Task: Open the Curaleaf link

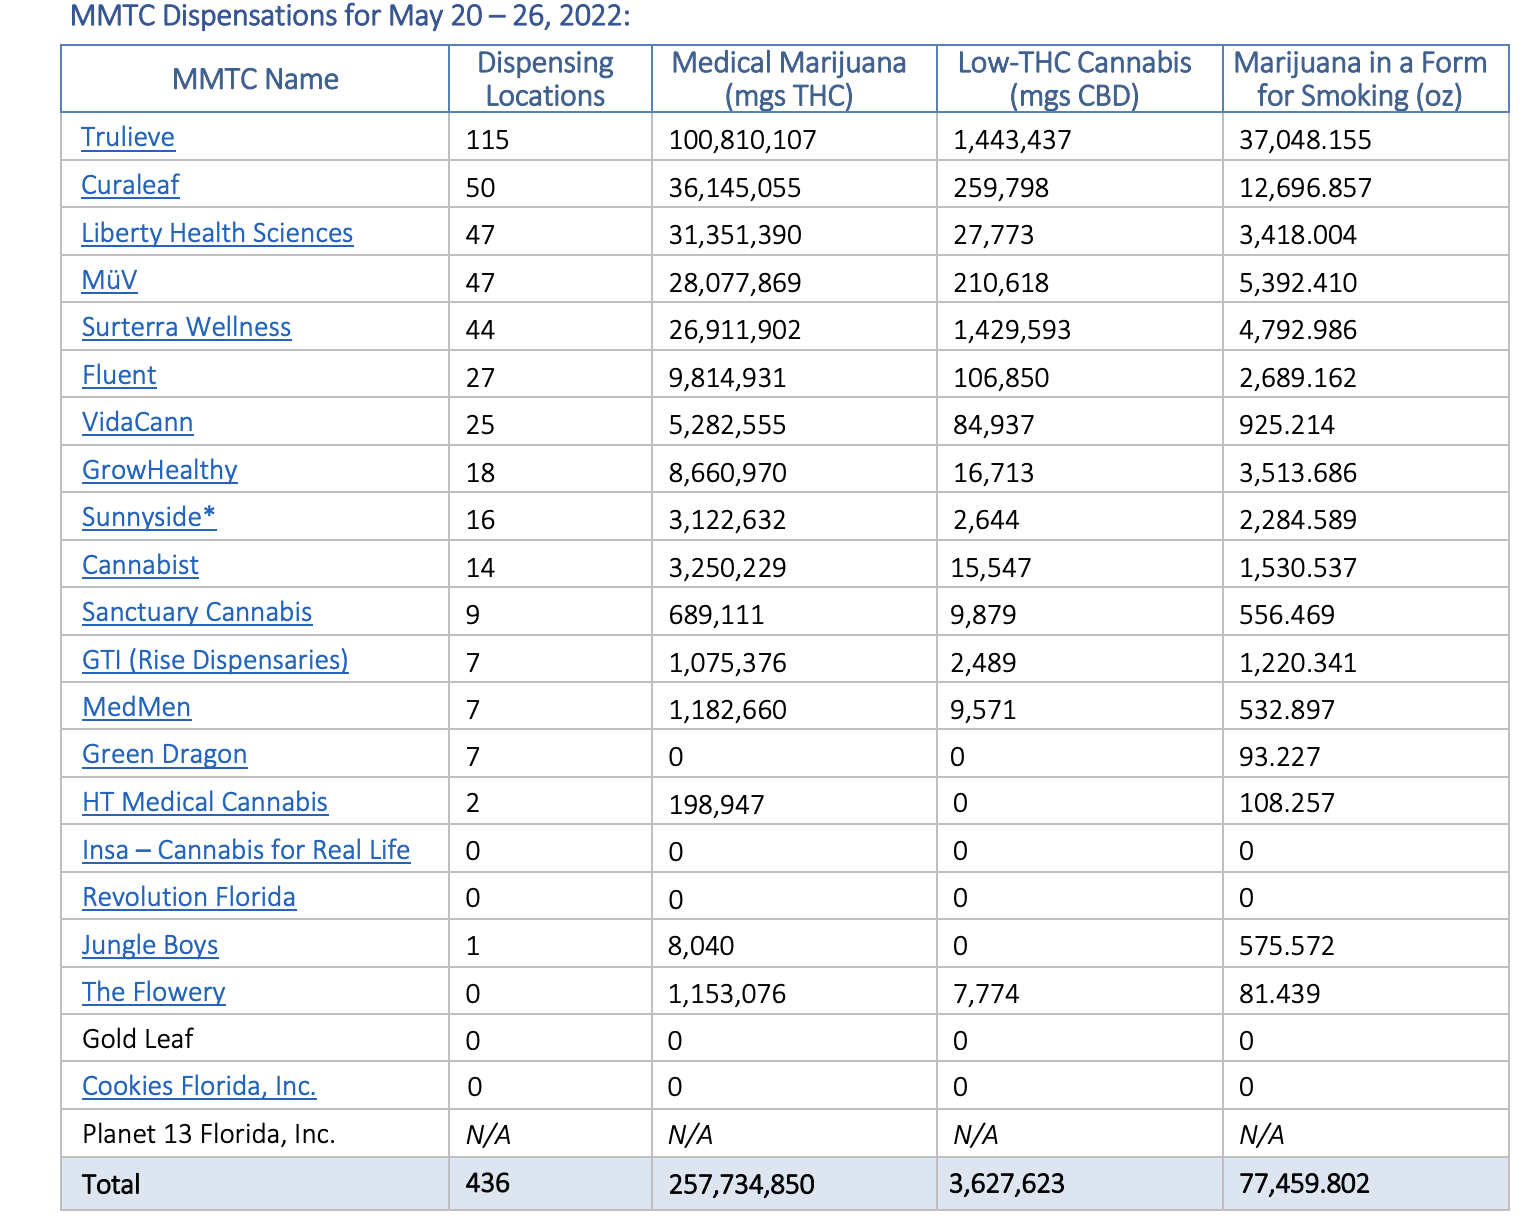Action: click(x=130, y=185)
